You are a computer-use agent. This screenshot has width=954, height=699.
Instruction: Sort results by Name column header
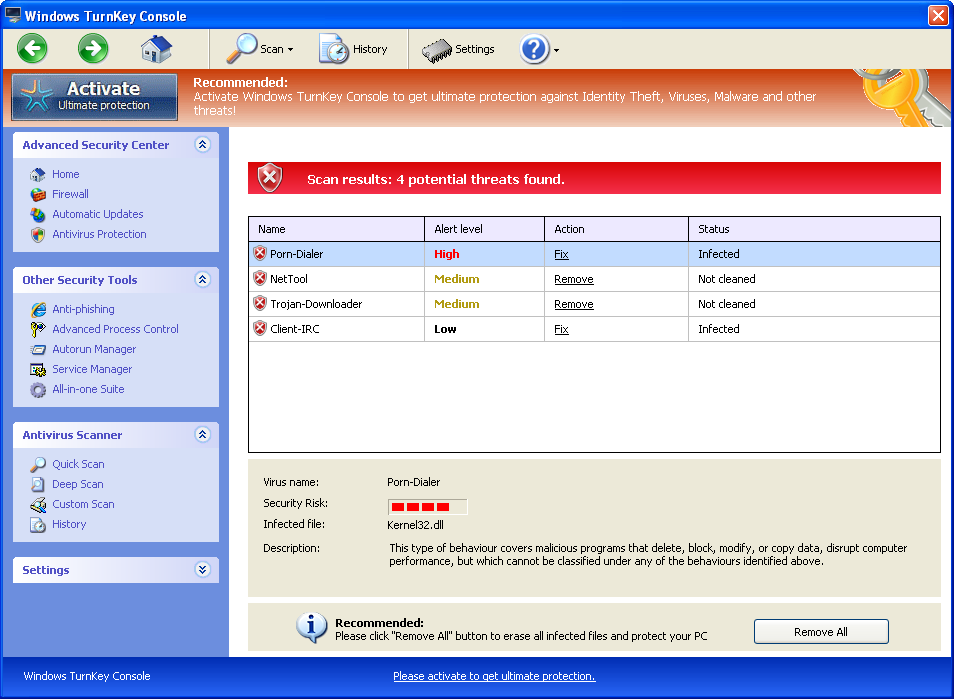(x=336, y=229)
